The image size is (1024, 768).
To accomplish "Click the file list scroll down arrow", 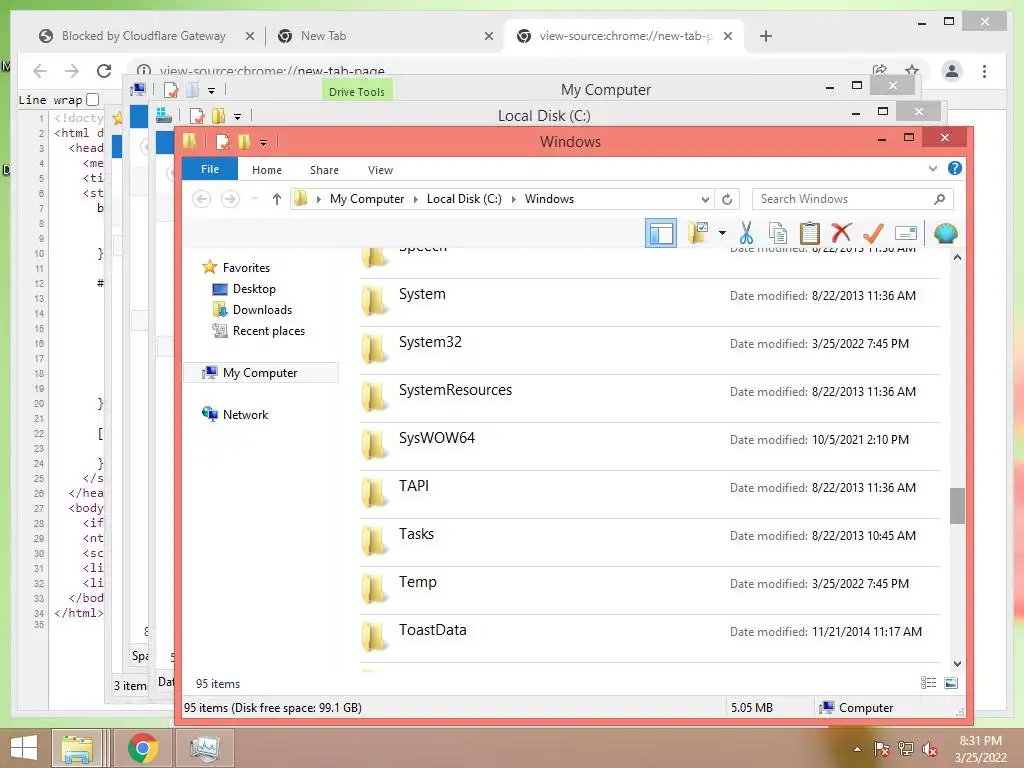I will coord(957,664).
